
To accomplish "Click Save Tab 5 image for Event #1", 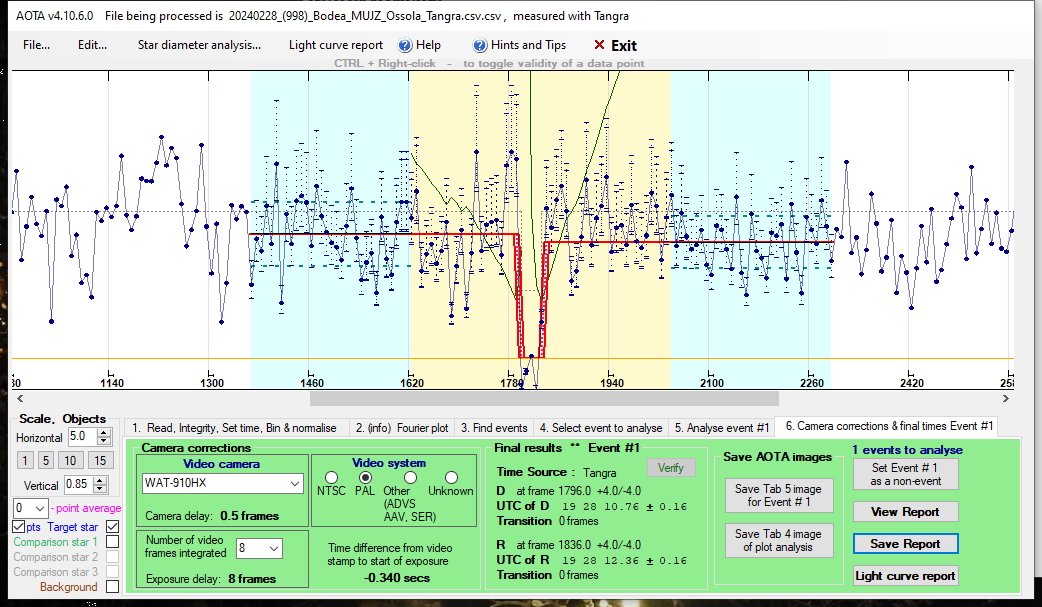I will 779,495.
